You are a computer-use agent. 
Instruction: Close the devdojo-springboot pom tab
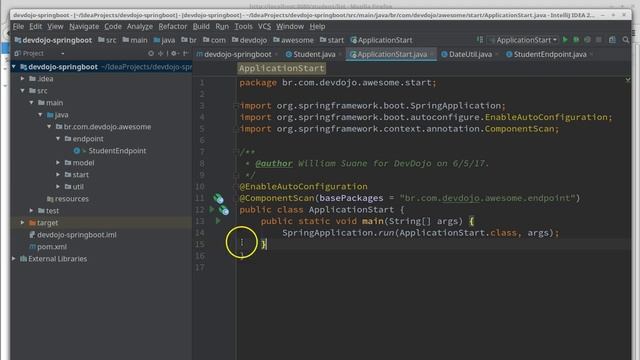[x=276, y=54]
